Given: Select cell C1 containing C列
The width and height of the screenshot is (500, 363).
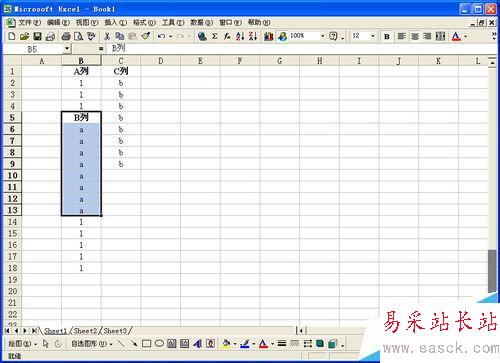Looking at the screenshot, I should (121, 71).
